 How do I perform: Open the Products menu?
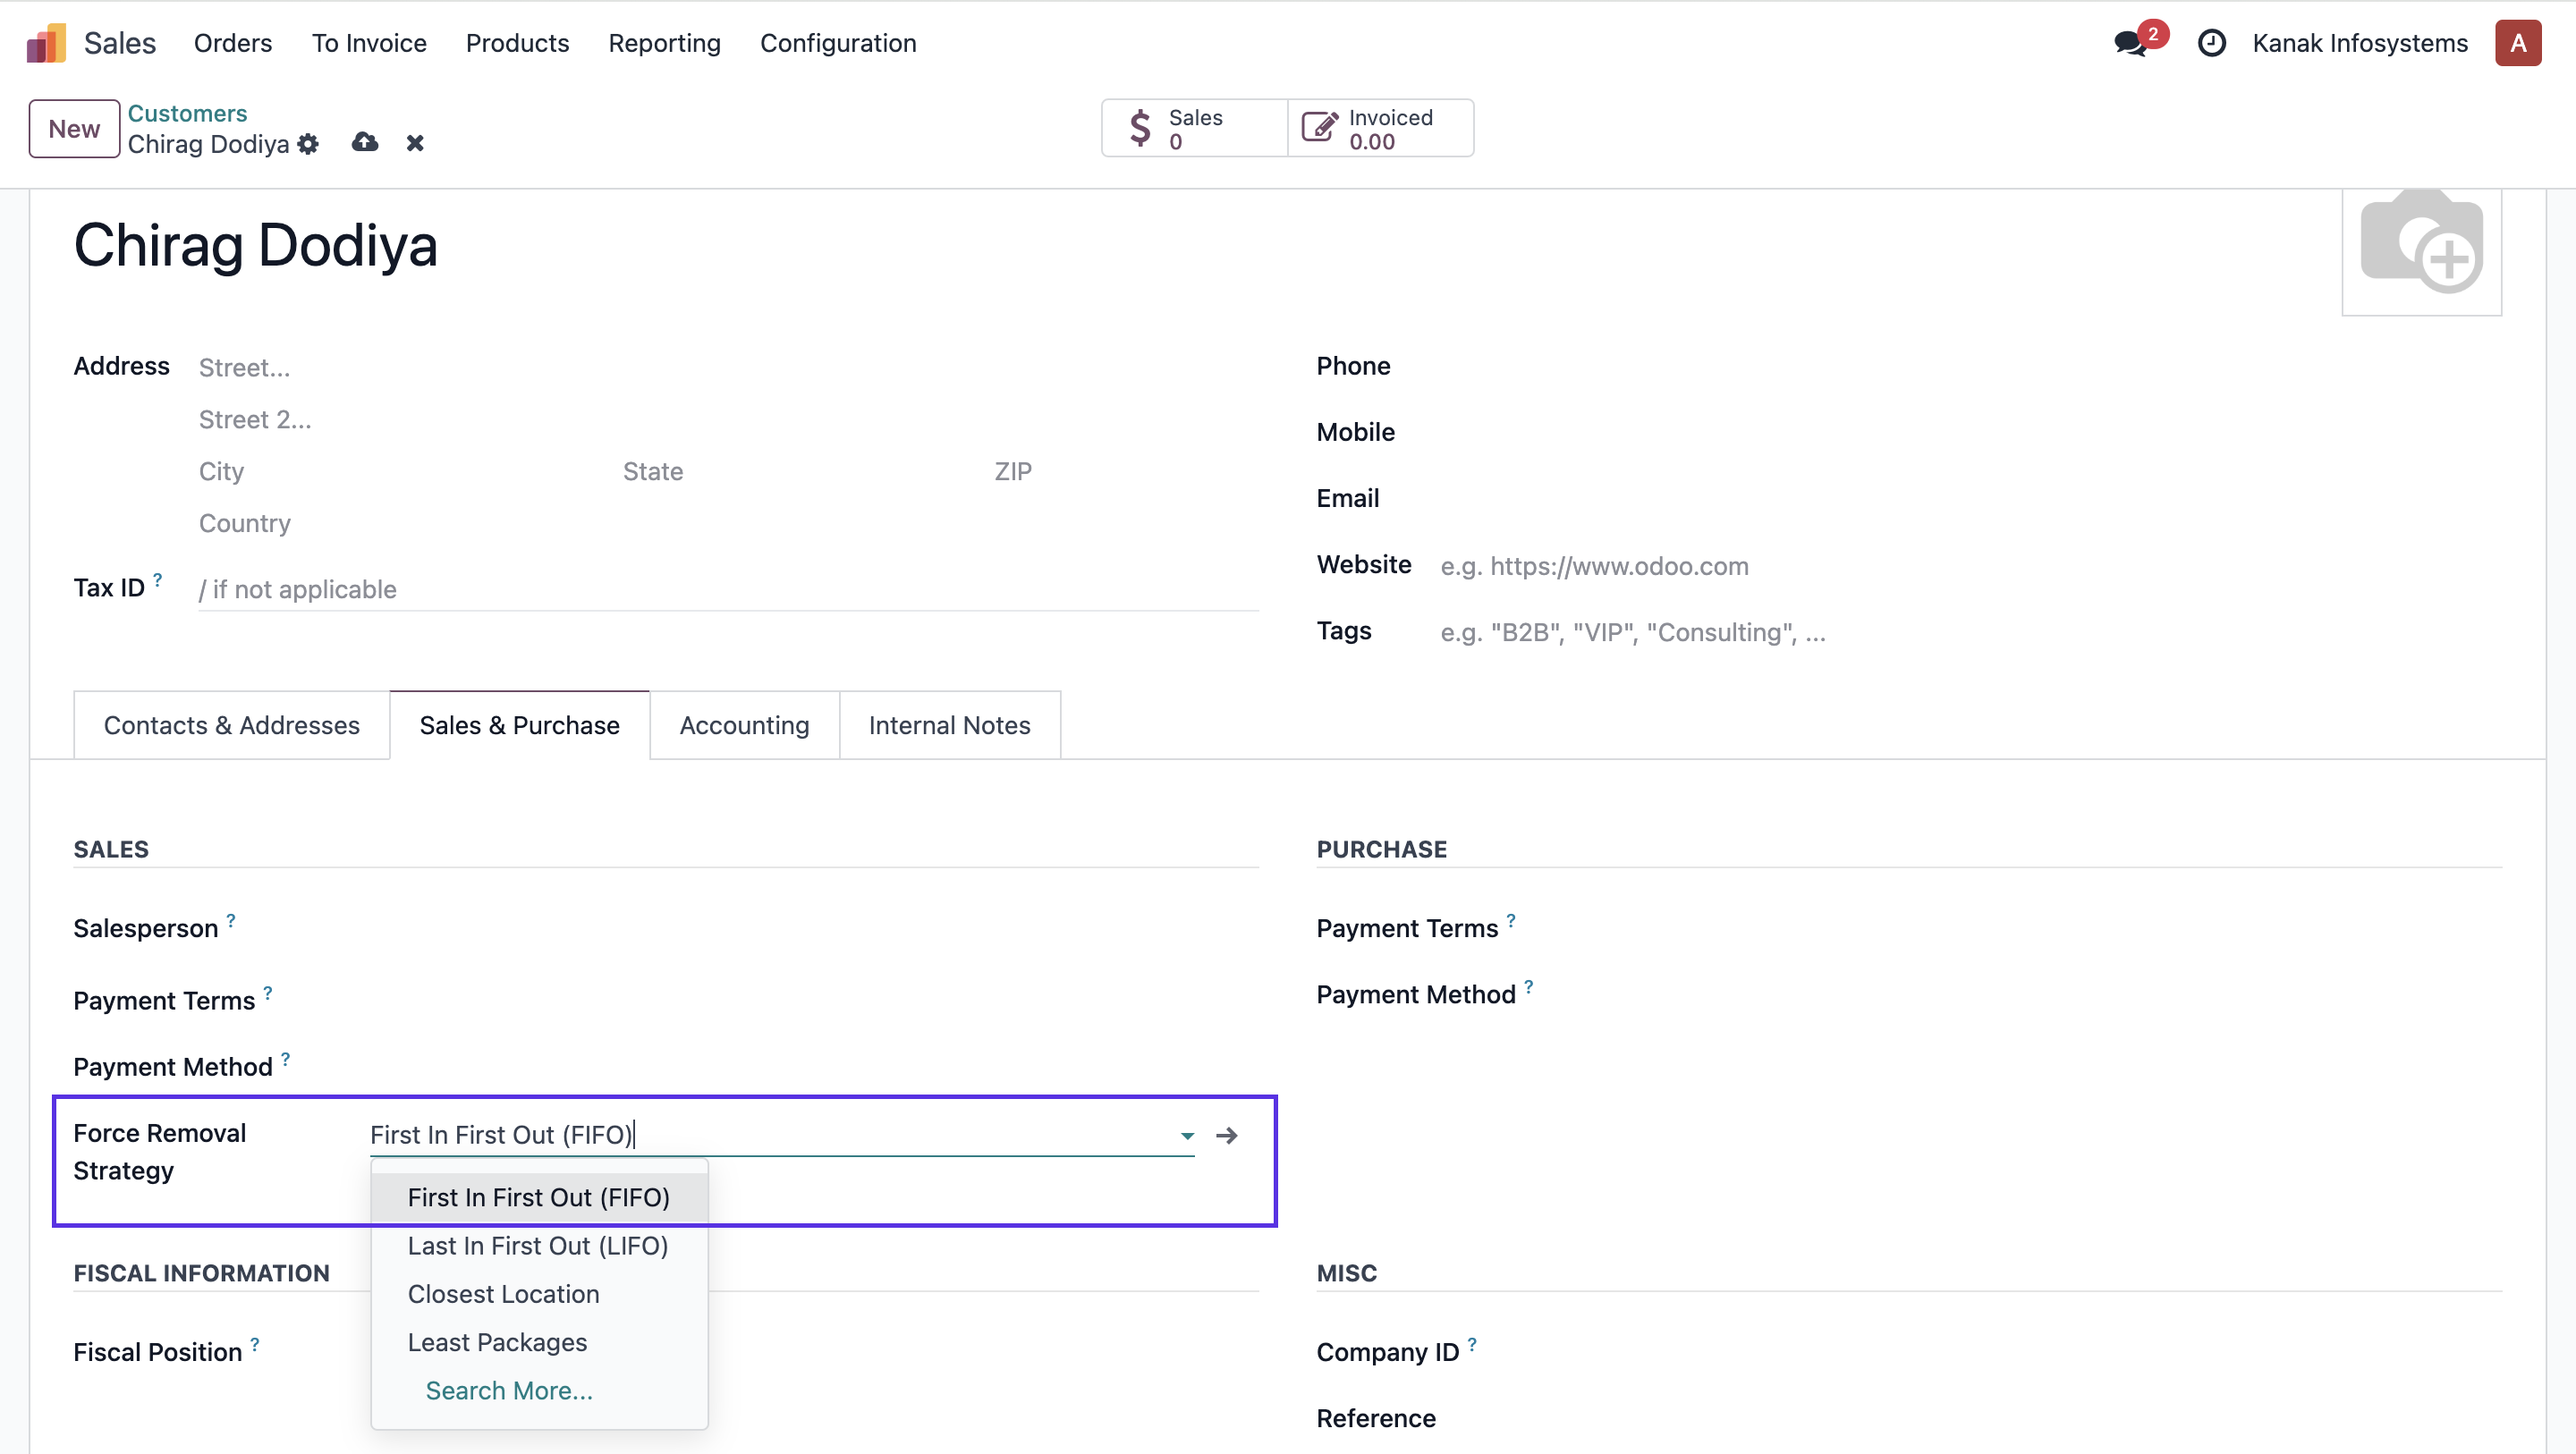pos(517,43)
